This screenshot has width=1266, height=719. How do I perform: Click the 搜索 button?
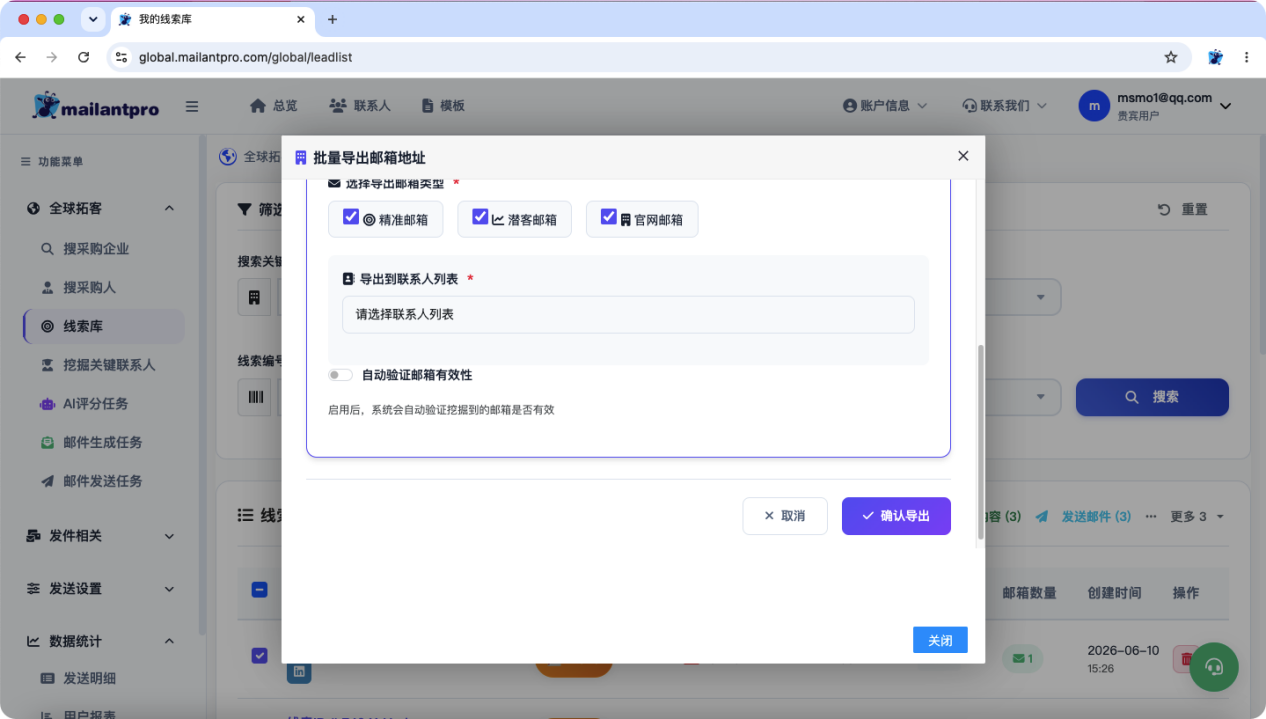click(1152, 397)
